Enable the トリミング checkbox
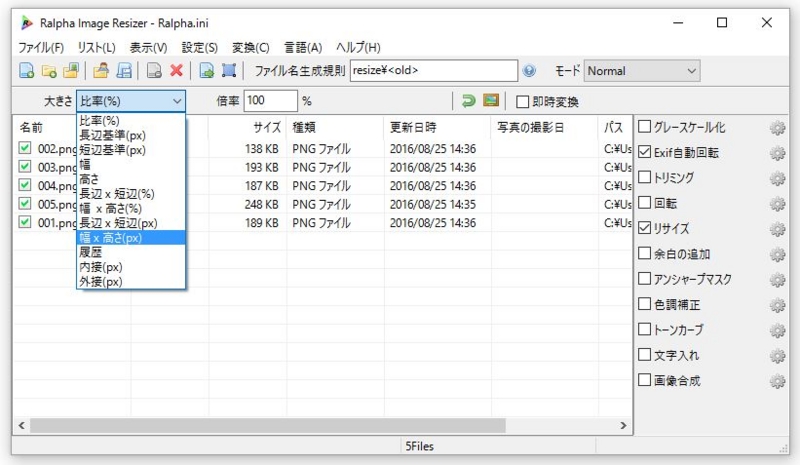This screenshot has height=465, width=800. click(644, 177)
